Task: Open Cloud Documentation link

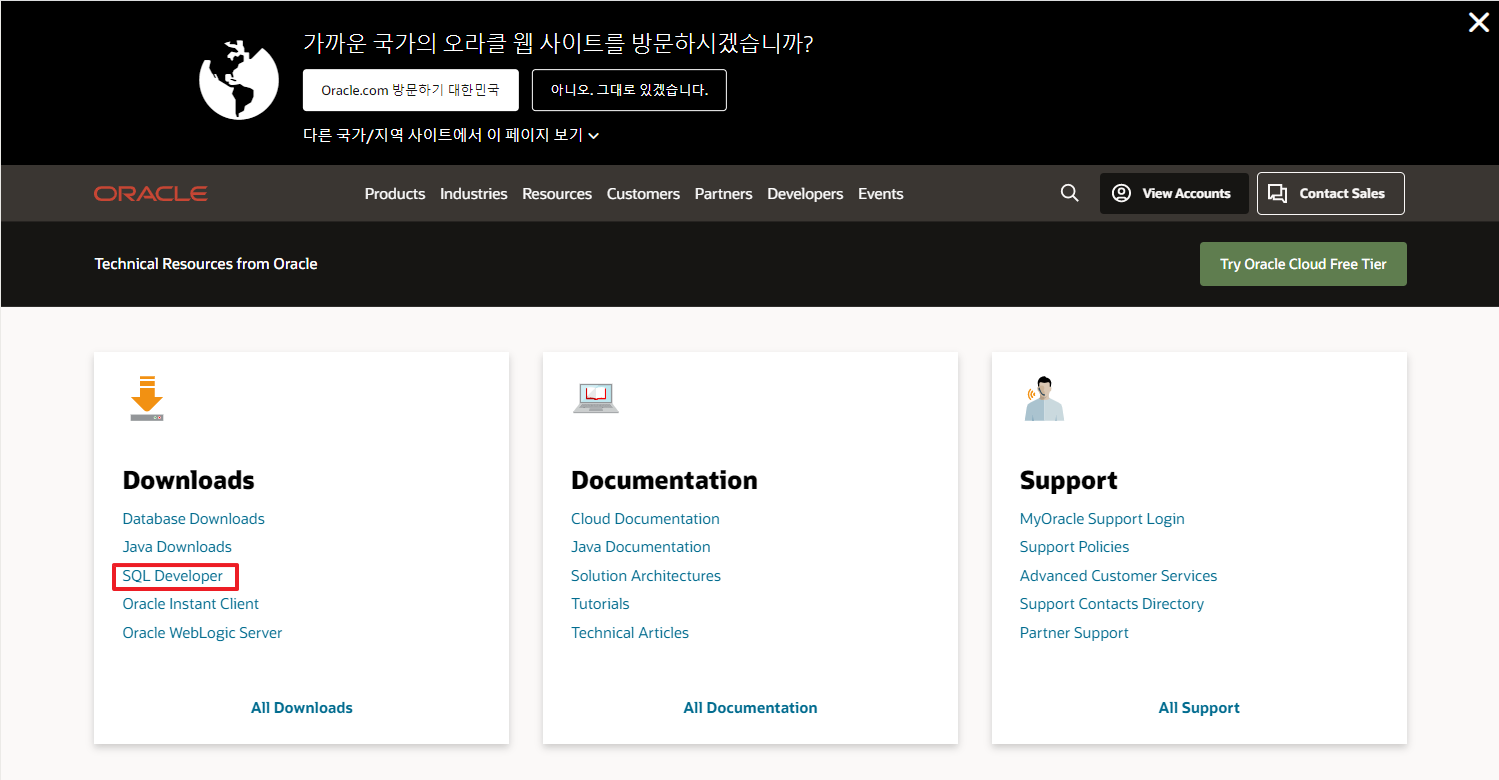Action: [x=645, y=519]
